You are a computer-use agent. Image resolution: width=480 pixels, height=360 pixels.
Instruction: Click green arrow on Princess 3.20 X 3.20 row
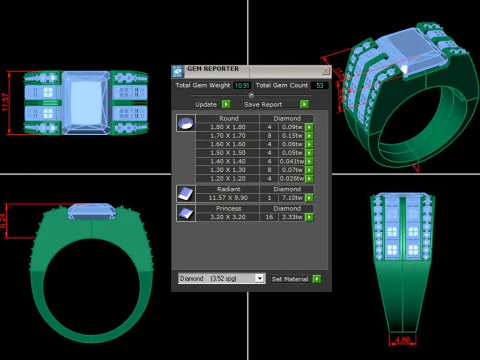click(309, 217)
